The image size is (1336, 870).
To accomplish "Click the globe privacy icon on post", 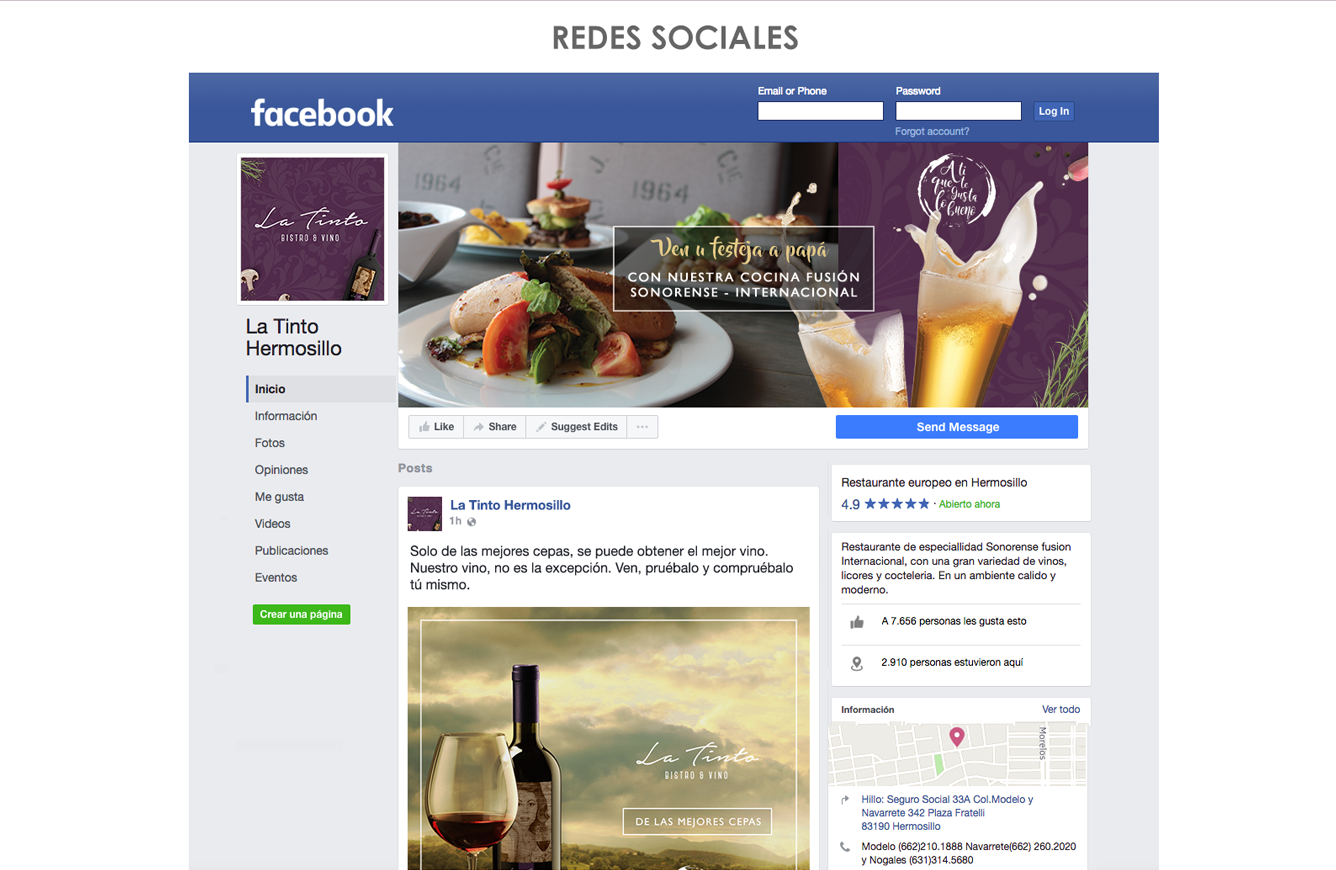I will click(472, 522).
